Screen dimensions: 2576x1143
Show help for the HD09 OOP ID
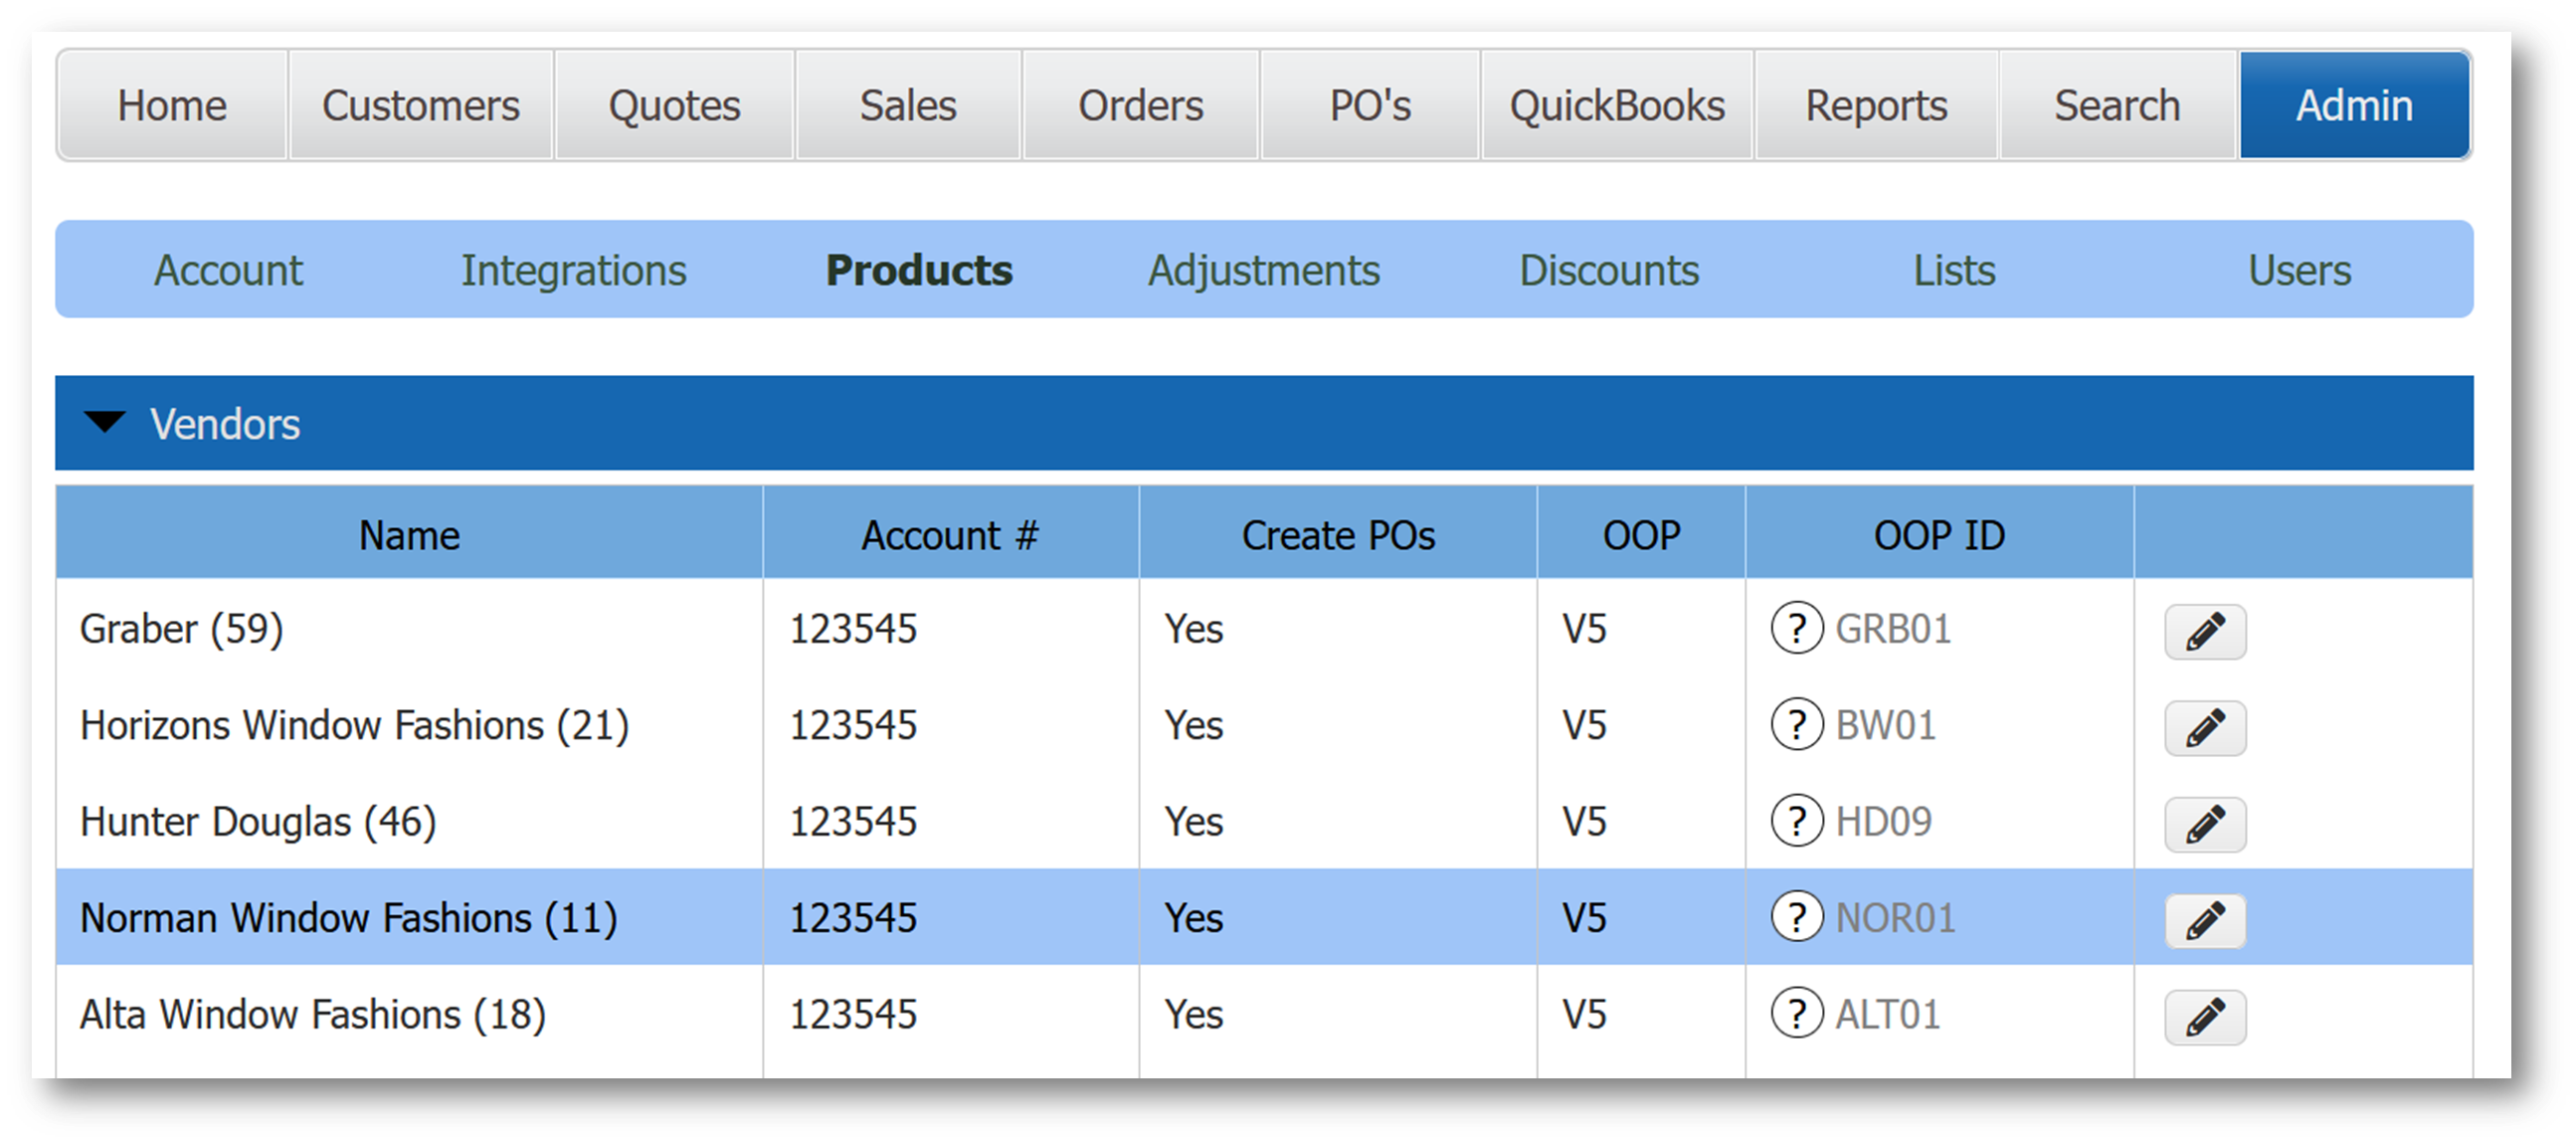(1796, 821)
